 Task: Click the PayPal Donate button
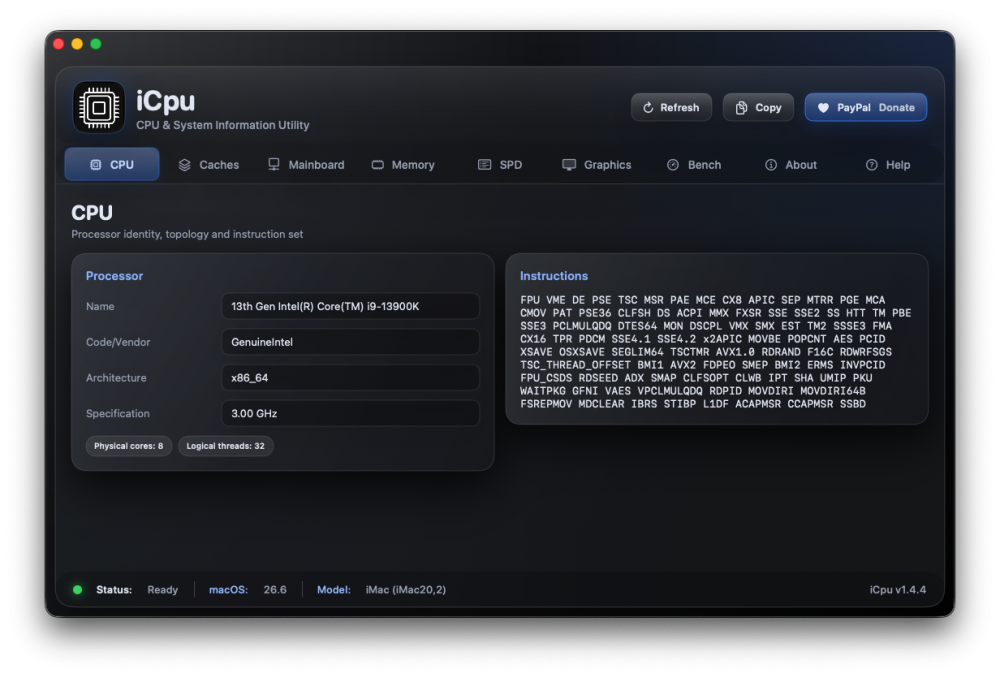pyautogui.click(x=866, y=108)
